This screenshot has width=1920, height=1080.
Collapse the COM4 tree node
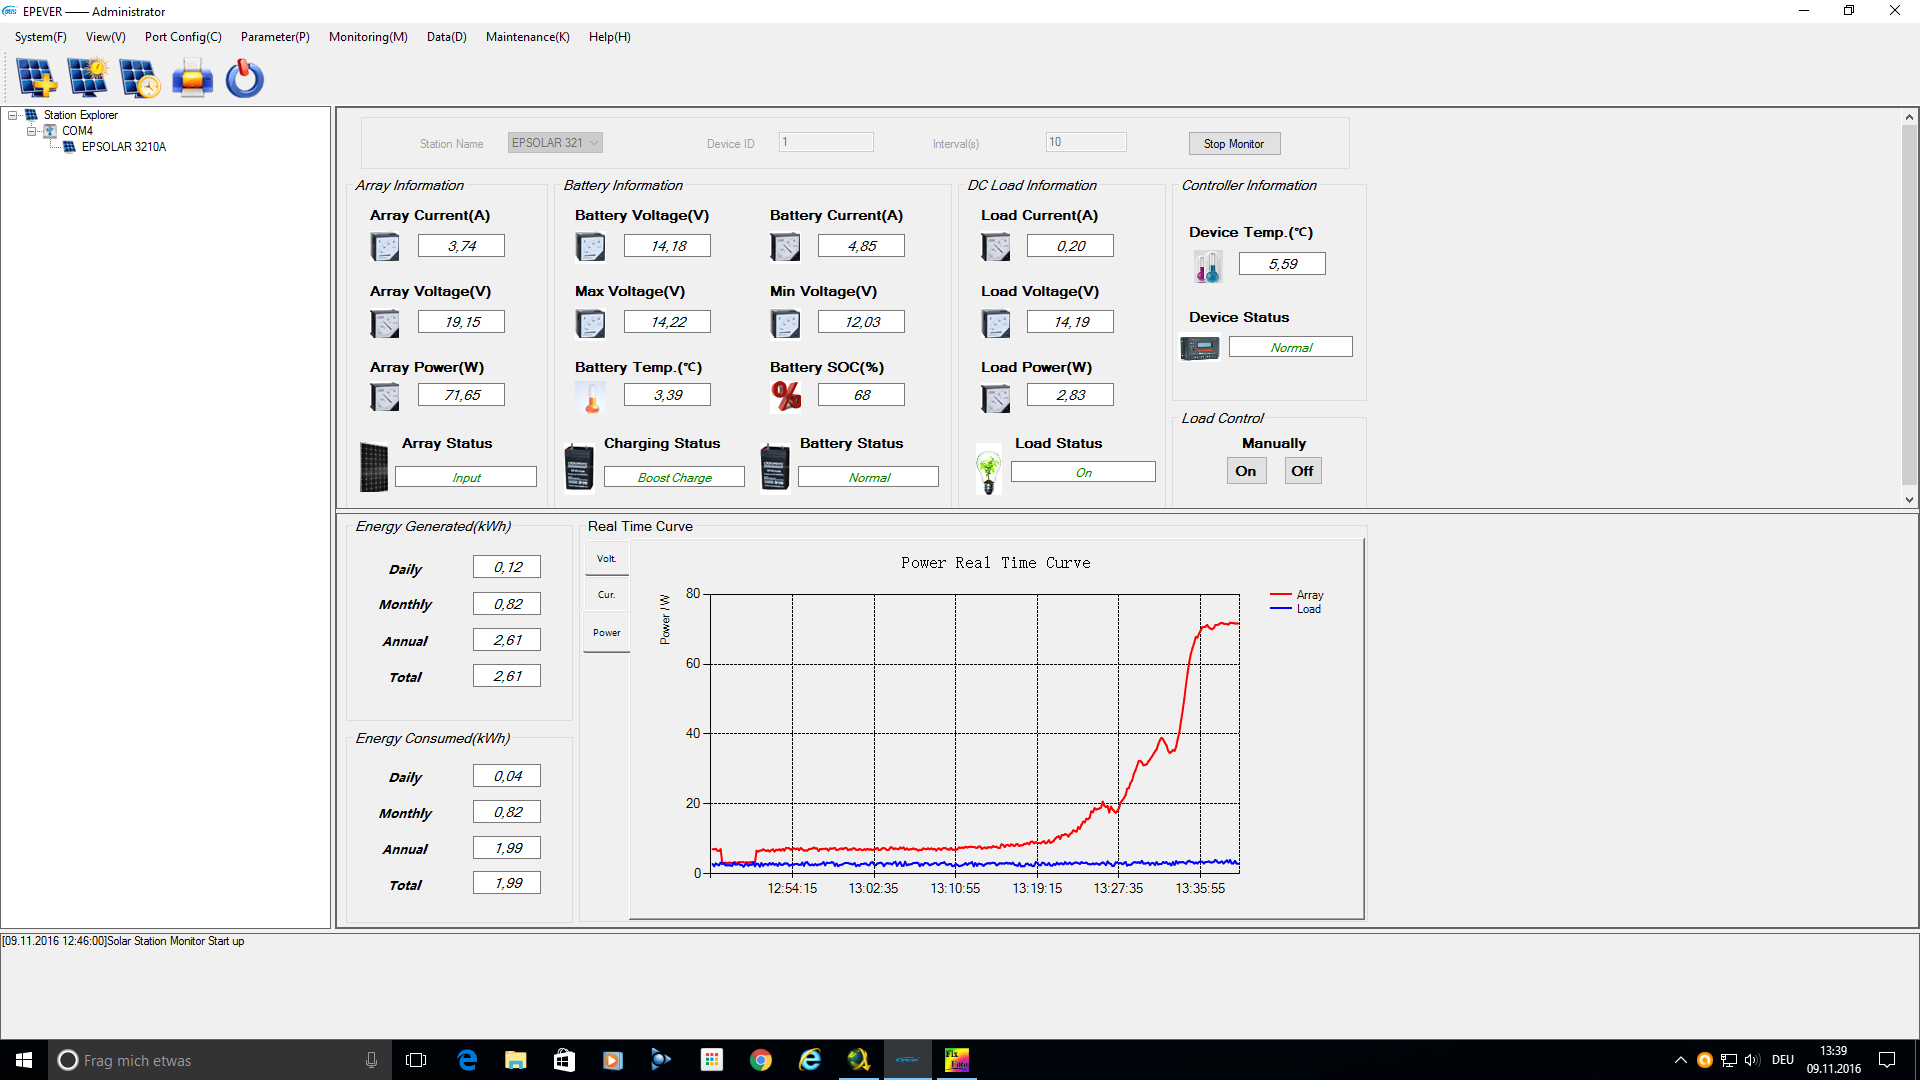click(x=31, y=131)
